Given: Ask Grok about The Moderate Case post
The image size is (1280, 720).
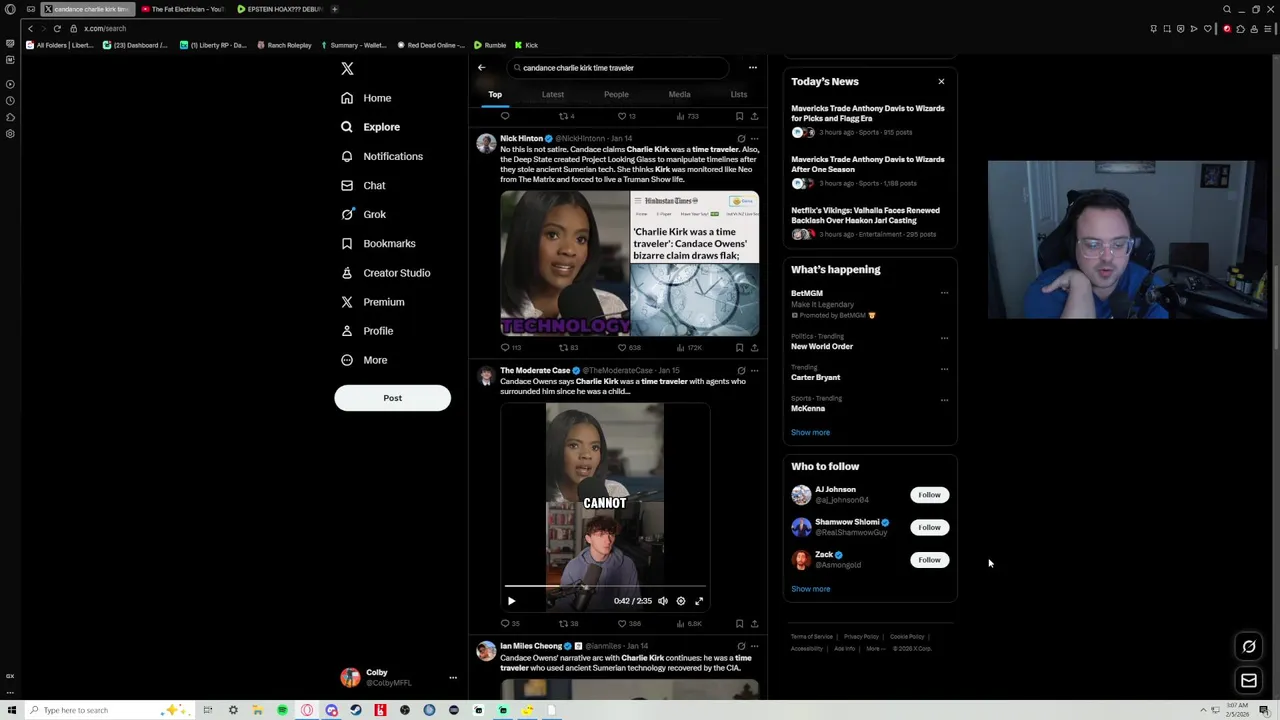Looking at the screenshot, I should tap(741, 371).
